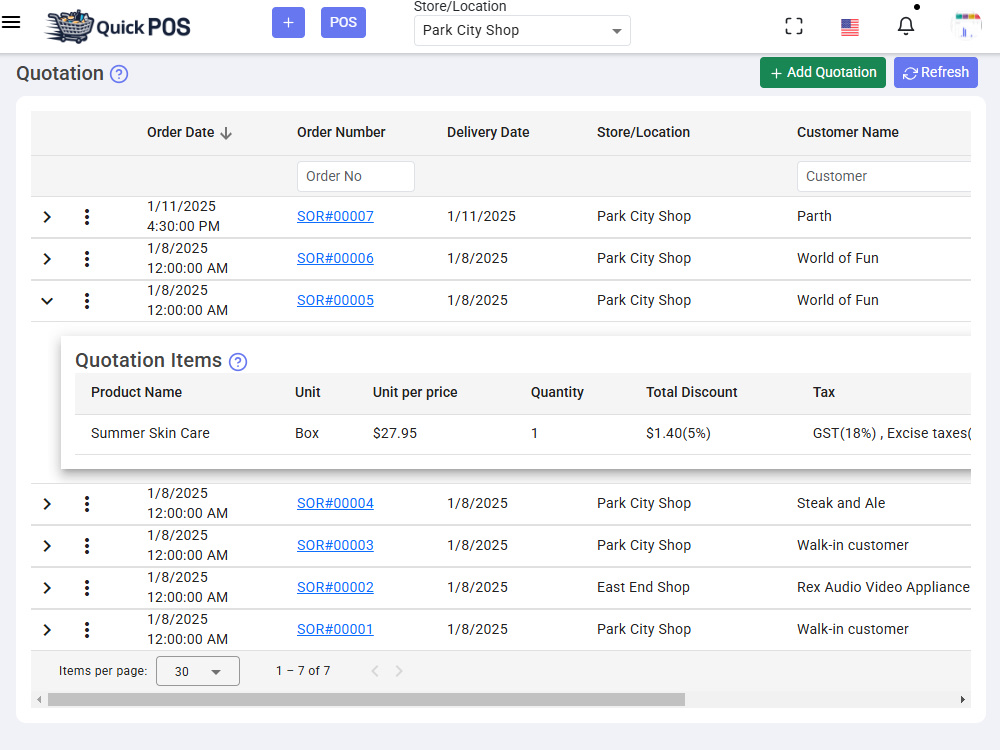1000x750 pixels.
Task: Click Delivery Date column header
Action: pos(488,132)
